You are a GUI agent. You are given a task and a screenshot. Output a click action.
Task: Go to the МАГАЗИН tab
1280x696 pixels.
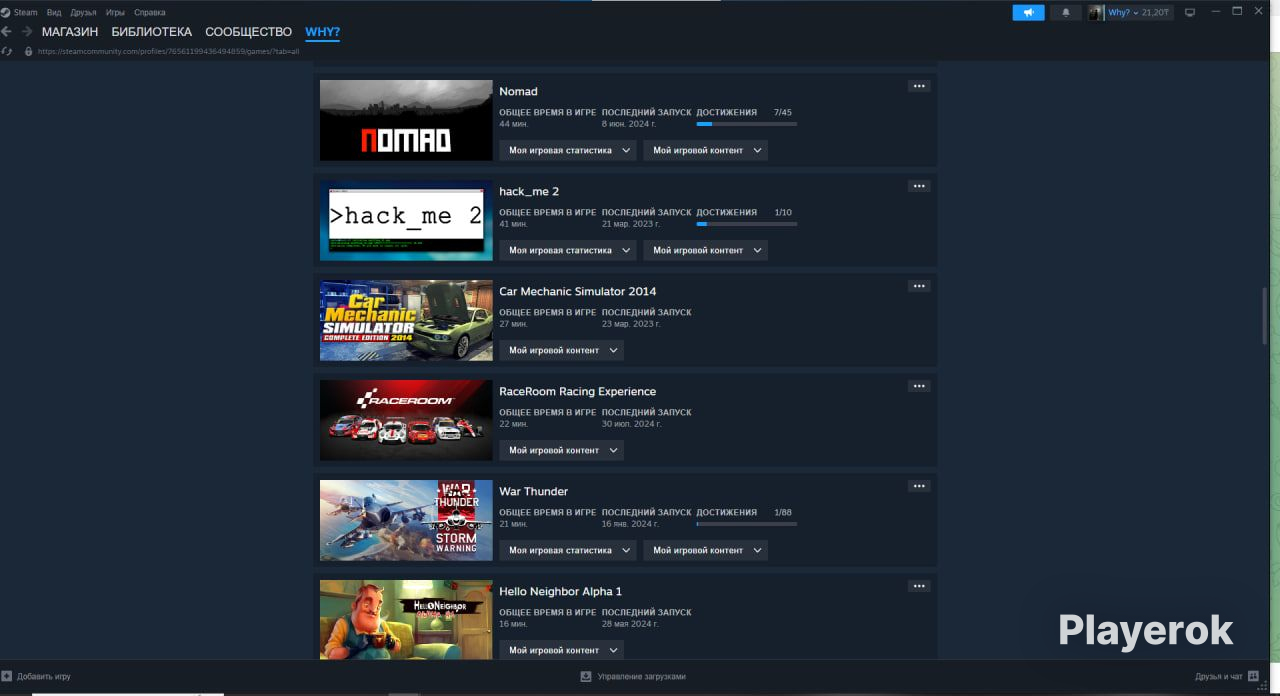pos(70,32)
